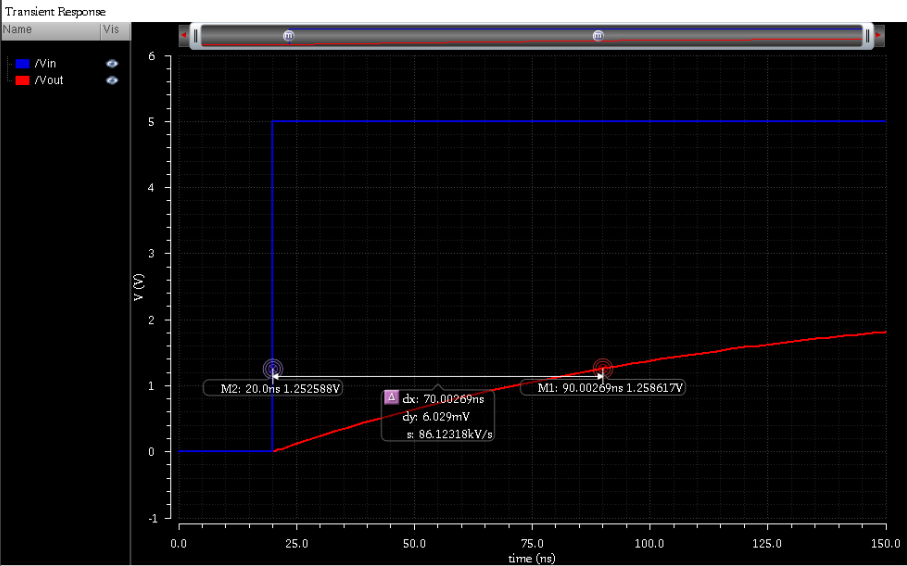Click the Transient Response title
Viewport: 907px width, 566px height.
point(56,12)
